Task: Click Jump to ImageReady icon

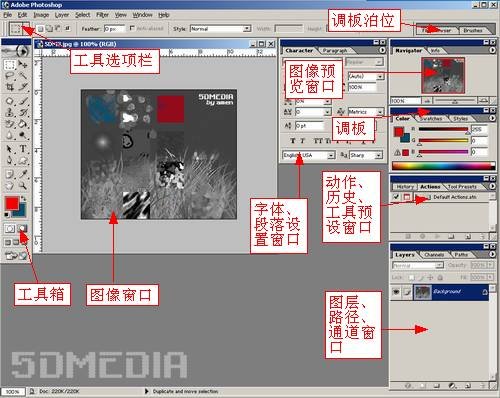Action: click(16, 256)
